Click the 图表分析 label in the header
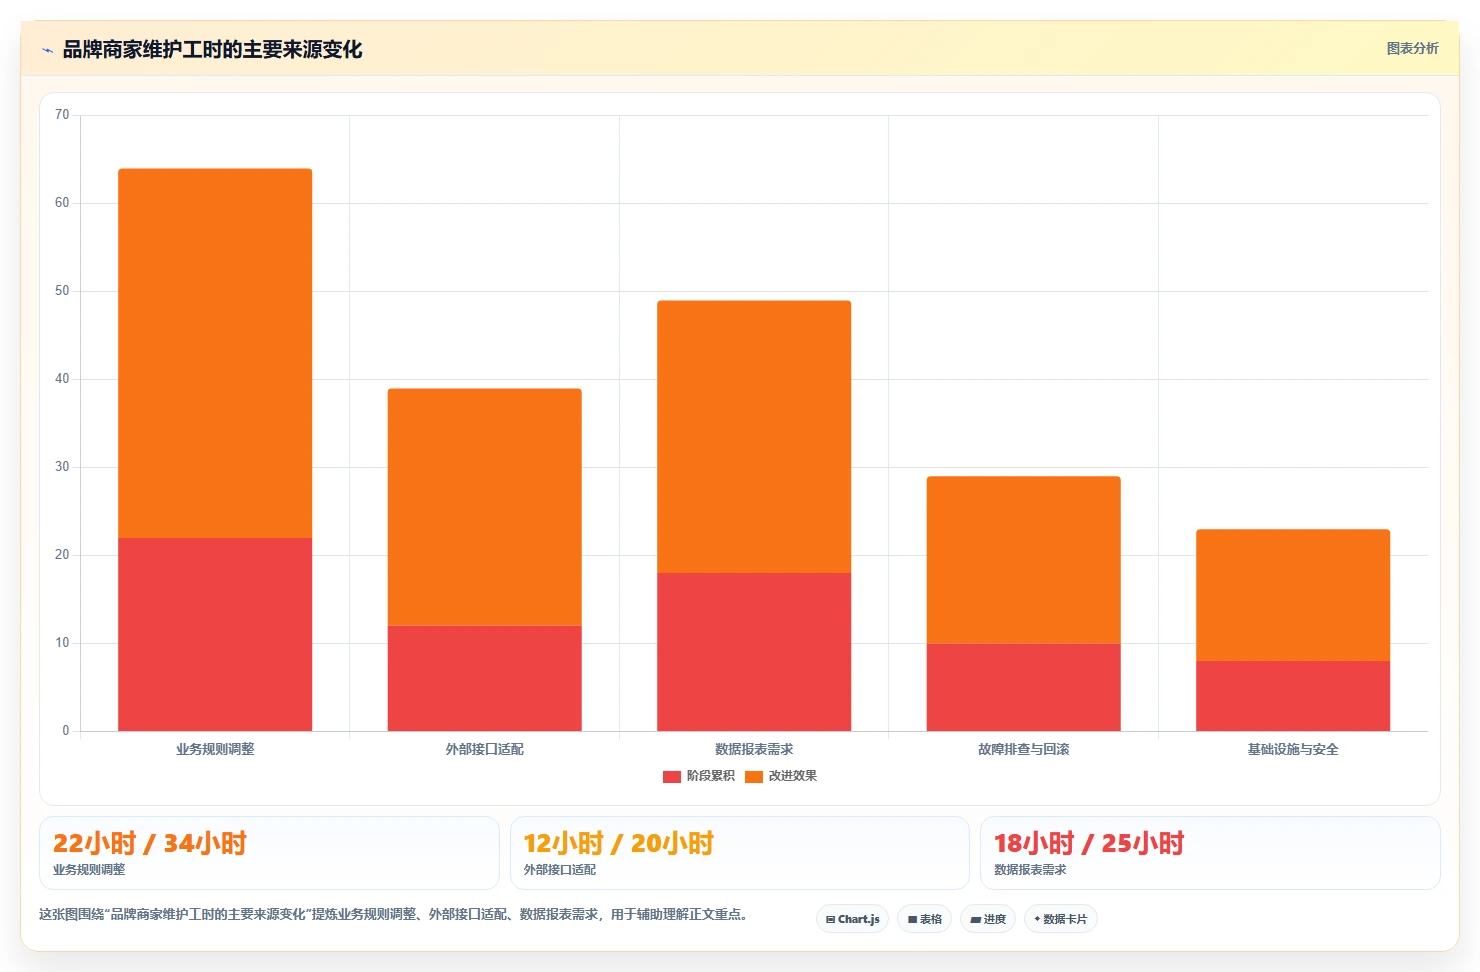 (1412, 48)
